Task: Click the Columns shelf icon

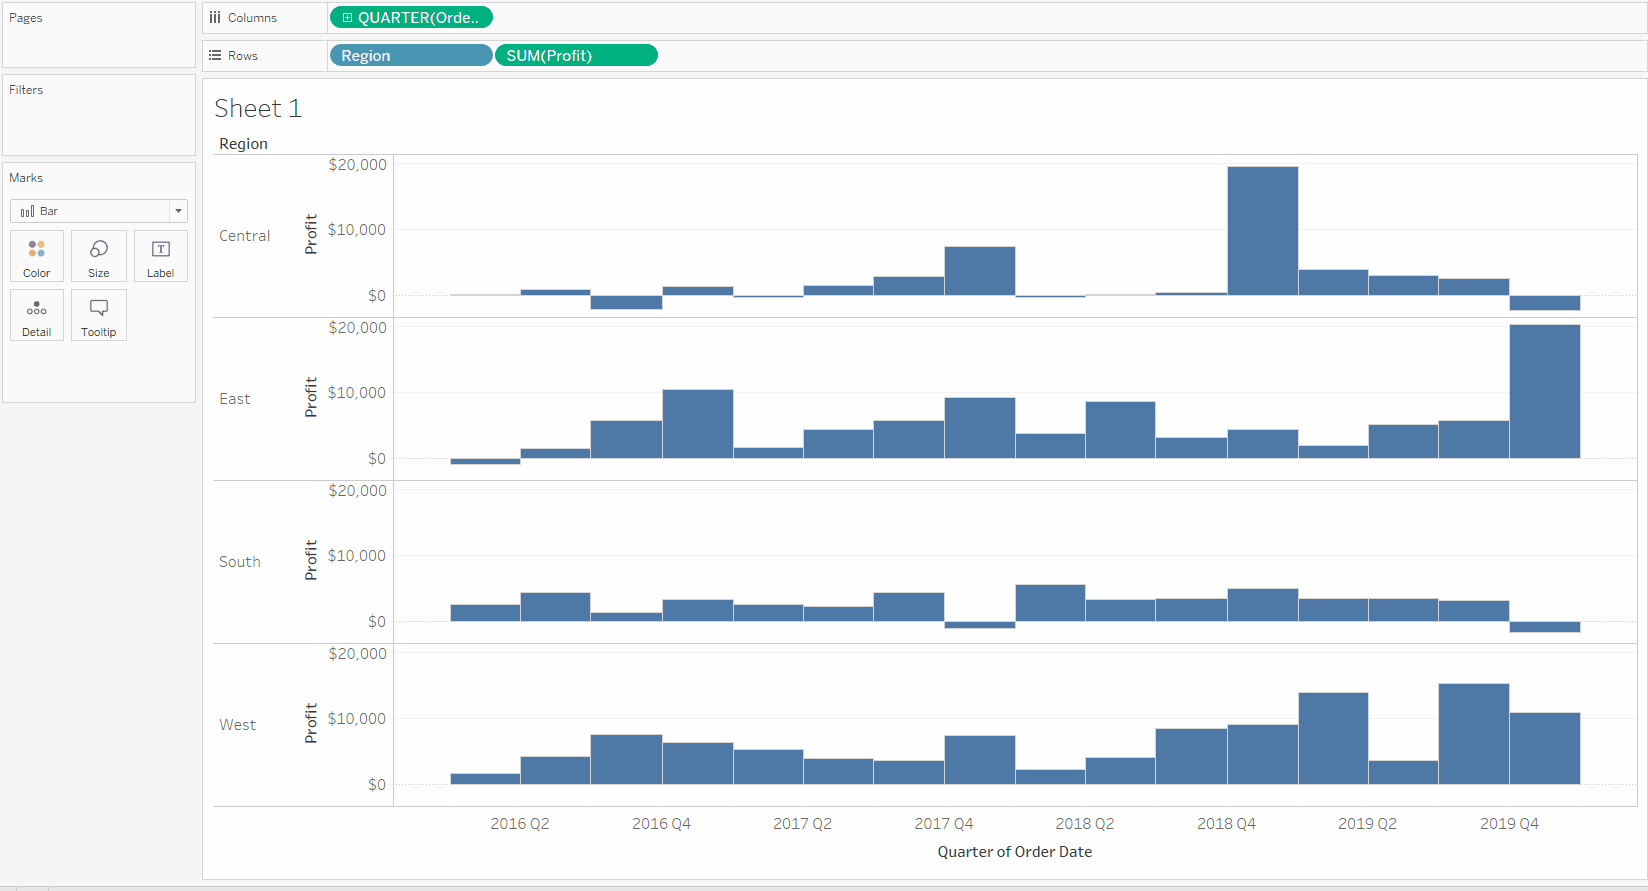Action: pos(215,18)
